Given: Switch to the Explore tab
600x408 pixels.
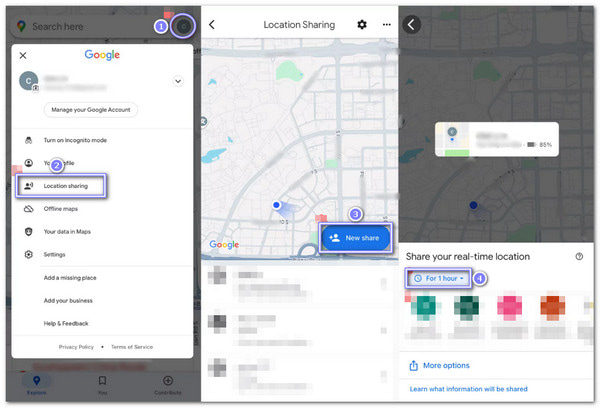Looking at the screenshot, I should pos(36,385).
